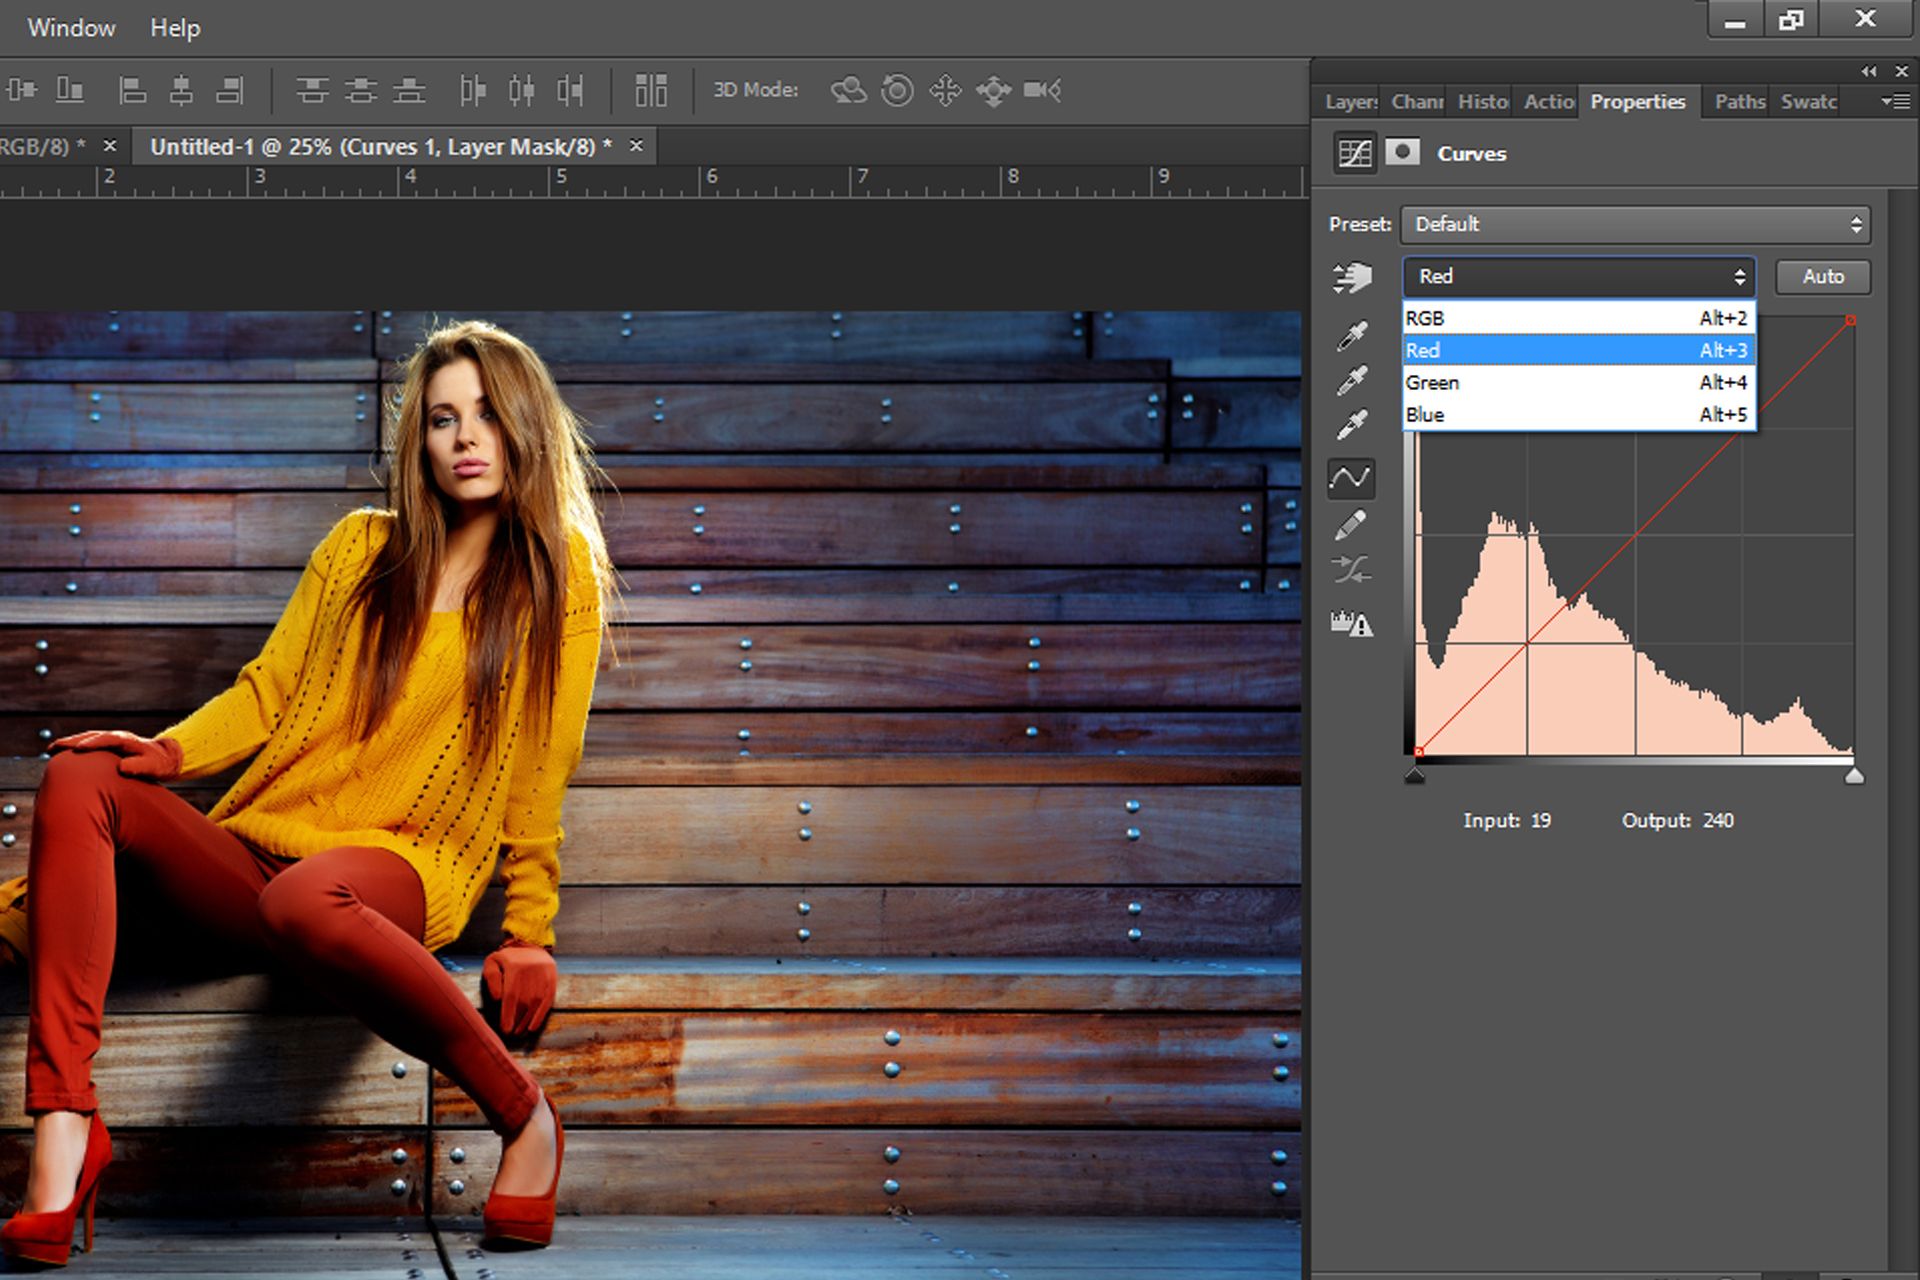Viewport: 1920px width, 1280px height.
Task: Open the Window menu
Action: point(71,28)
